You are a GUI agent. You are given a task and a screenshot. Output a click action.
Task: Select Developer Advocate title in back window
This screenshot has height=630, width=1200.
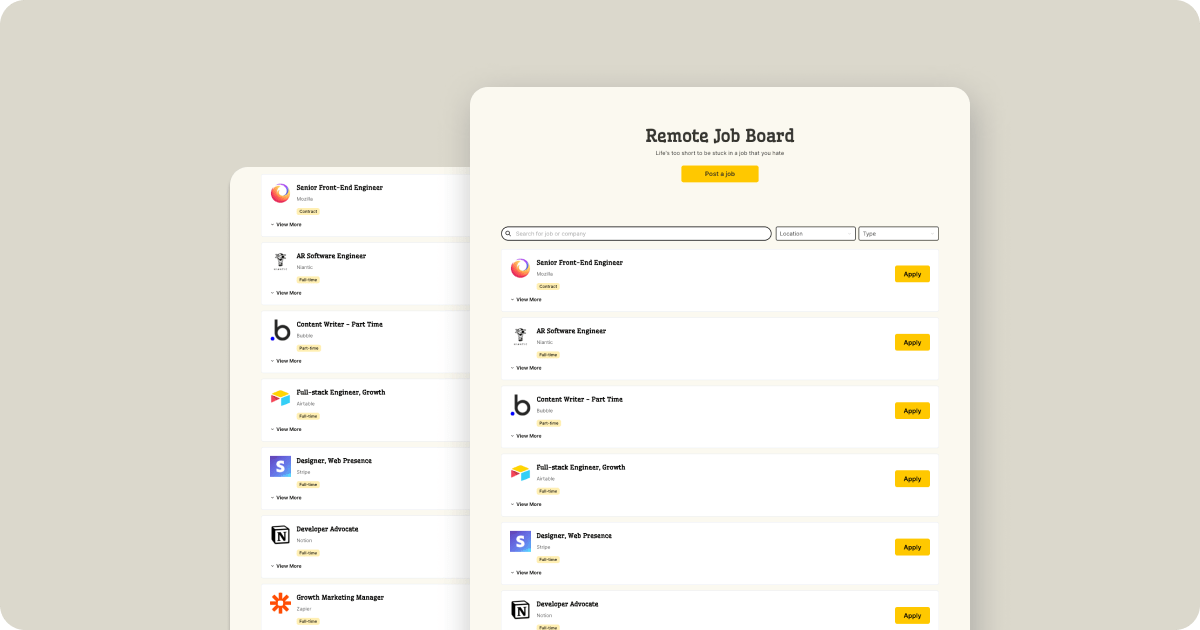pos(327,529)
